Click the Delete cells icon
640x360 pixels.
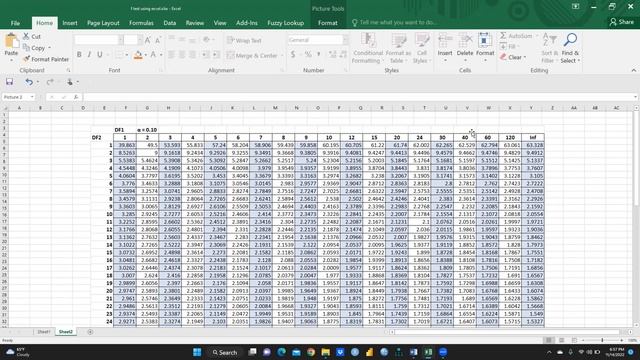[x=465, y=41]
